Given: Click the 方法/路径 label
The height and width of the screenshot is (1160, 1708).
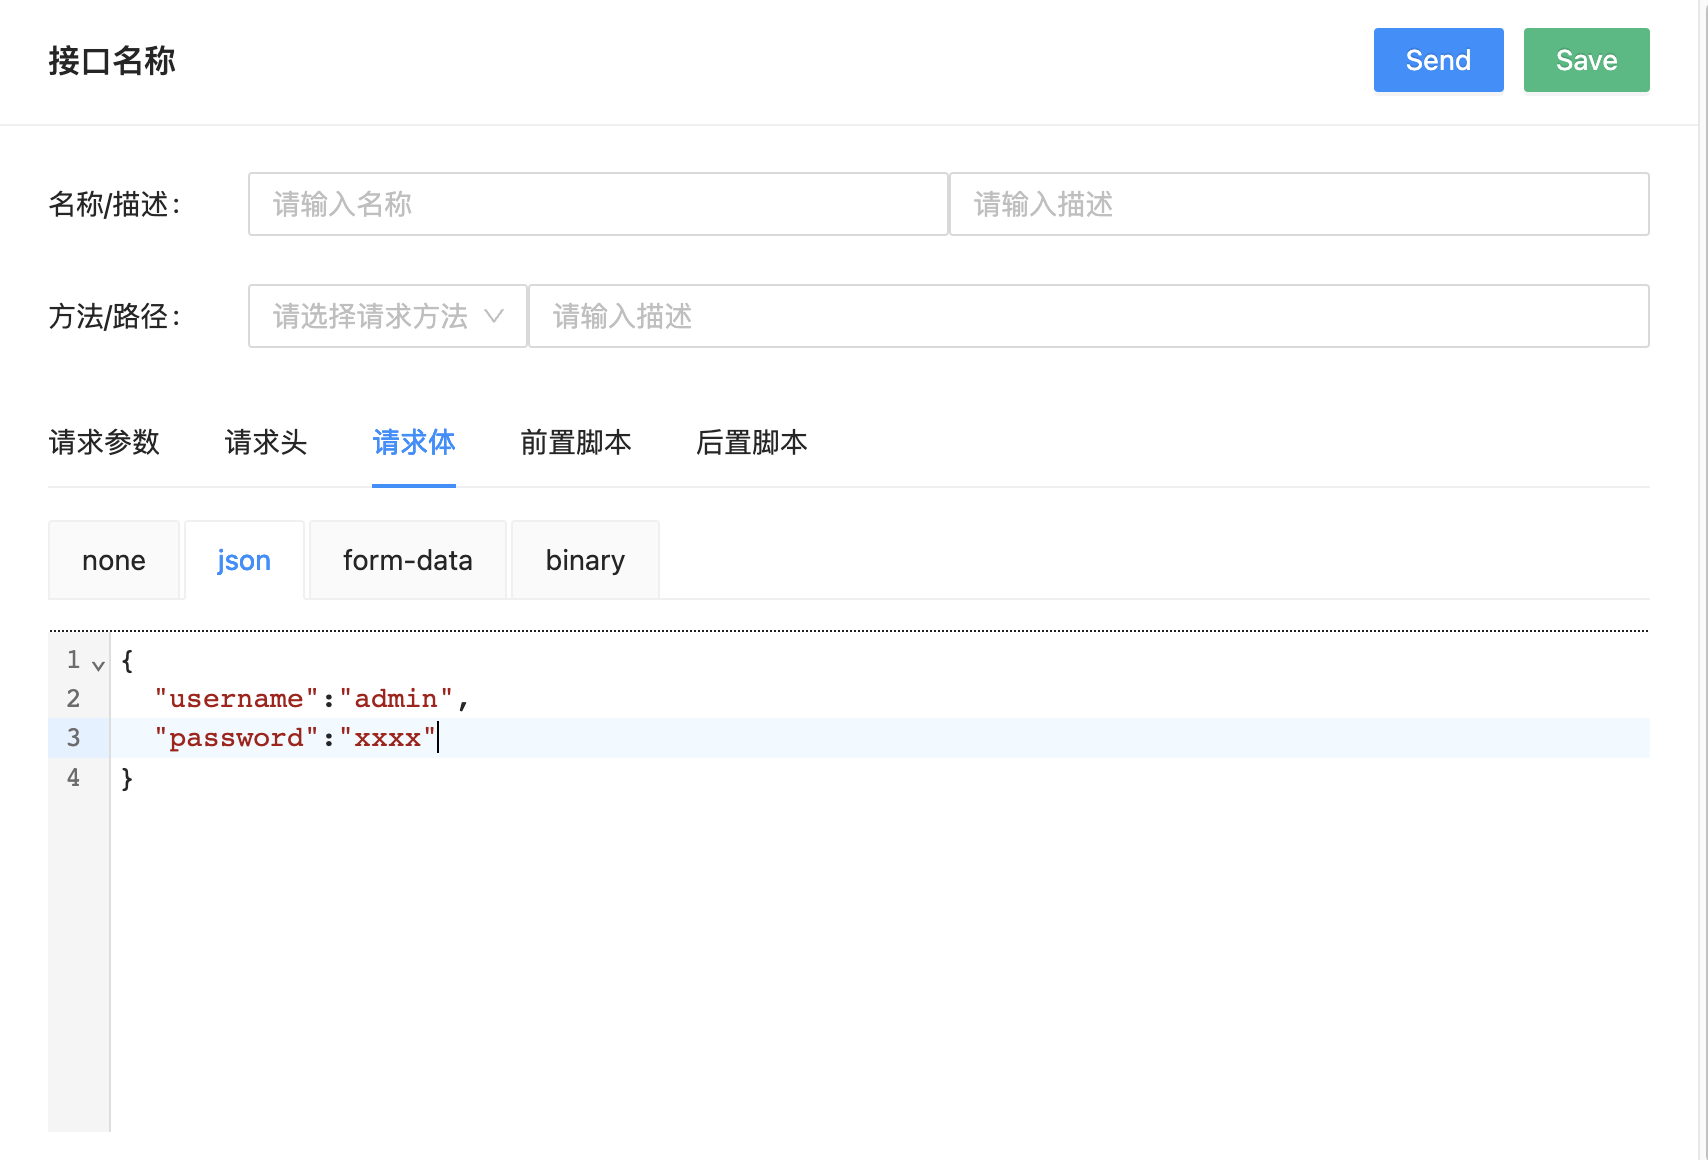Looking at the screenshot, I should [114, 316].
